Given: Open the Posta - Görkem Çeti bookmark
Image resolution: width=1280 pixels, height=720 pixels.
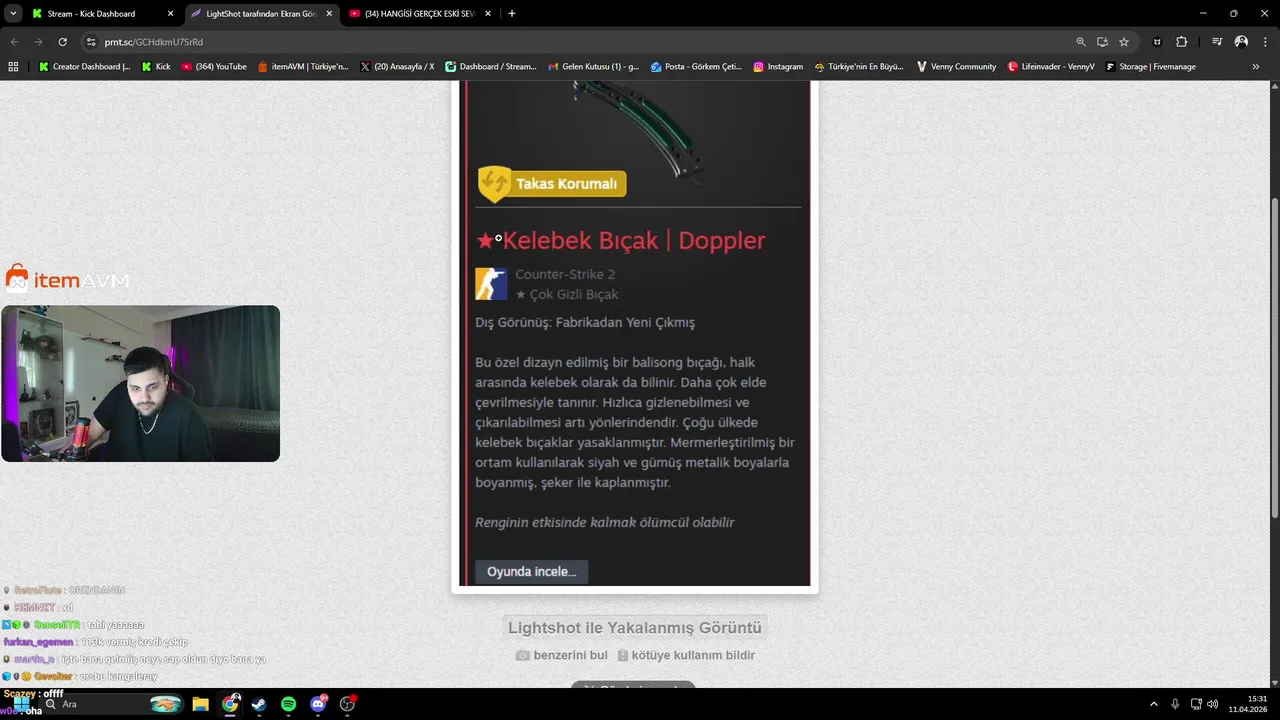Looking at the screenshot, I should point(696,67).
